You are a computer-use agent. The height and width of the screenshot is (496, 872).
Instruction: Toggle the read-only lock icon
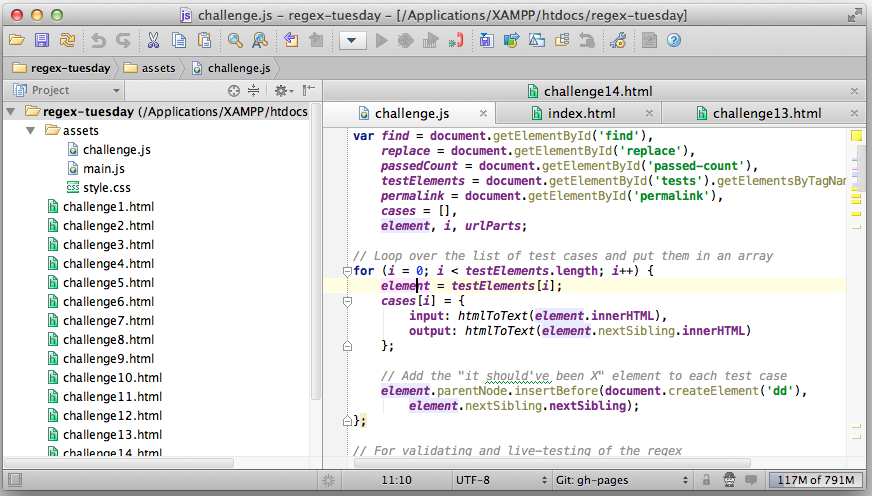pos(706,480)
